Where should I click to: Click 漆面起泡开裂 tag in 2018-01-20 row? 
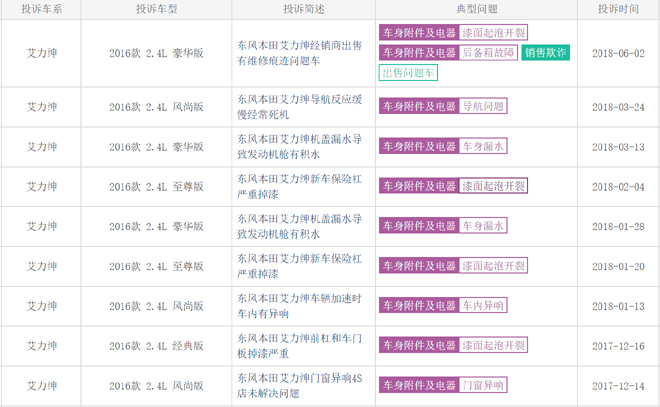click(x=493, y=266)
